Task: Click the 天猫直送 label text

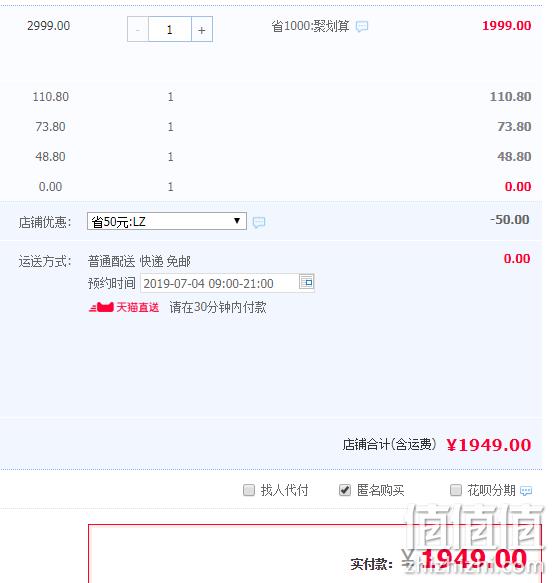Action: (138, 307)
